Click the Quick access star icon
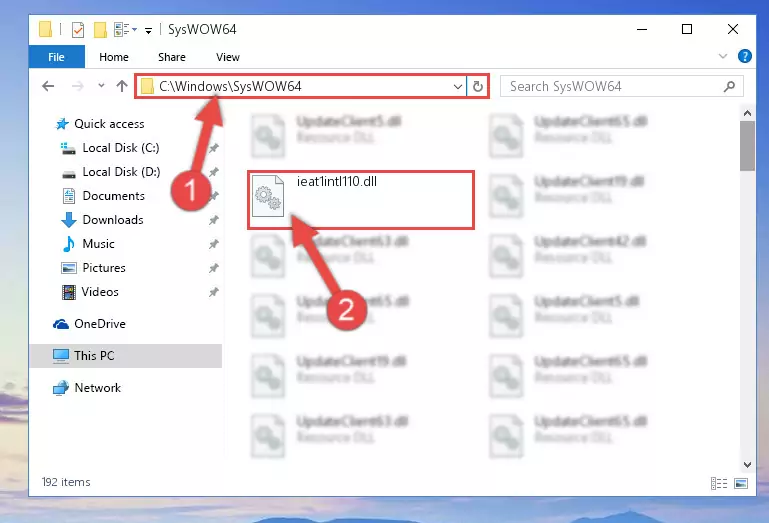 pos(62,124)
